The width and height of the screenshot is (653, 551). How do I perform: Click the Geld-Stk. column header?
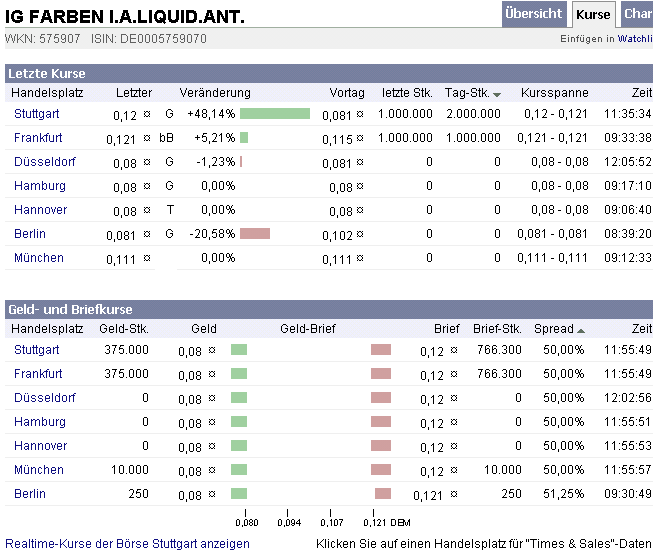pyautogui.click(x=124, y=329)
